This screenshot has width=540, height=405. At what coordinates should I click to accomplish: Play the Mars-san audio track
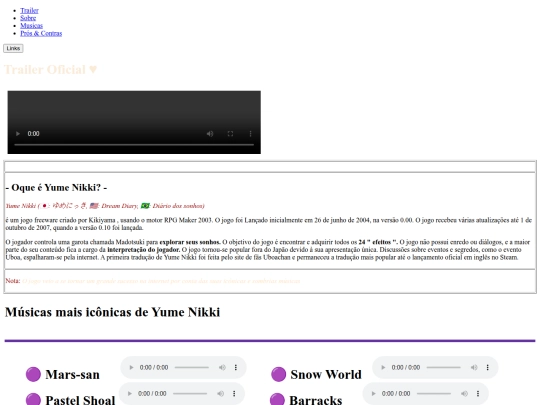(x=131, y=367)
